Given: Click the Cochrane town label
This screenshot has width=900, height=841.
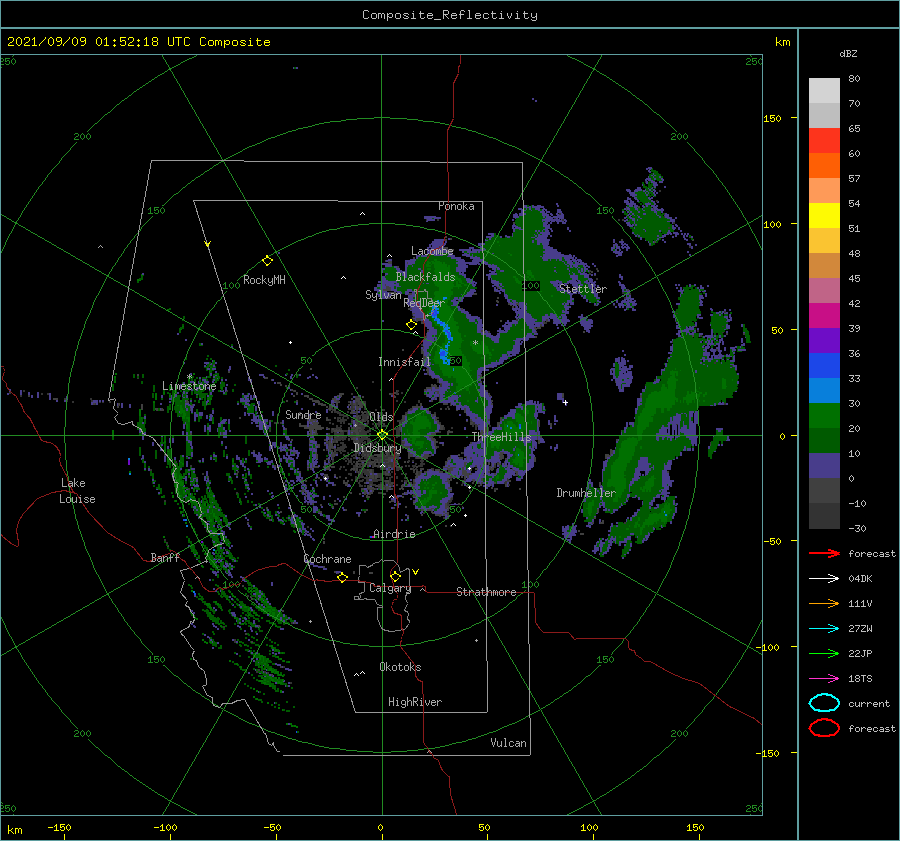Looking at the screenshot, I should click(327, 559).
